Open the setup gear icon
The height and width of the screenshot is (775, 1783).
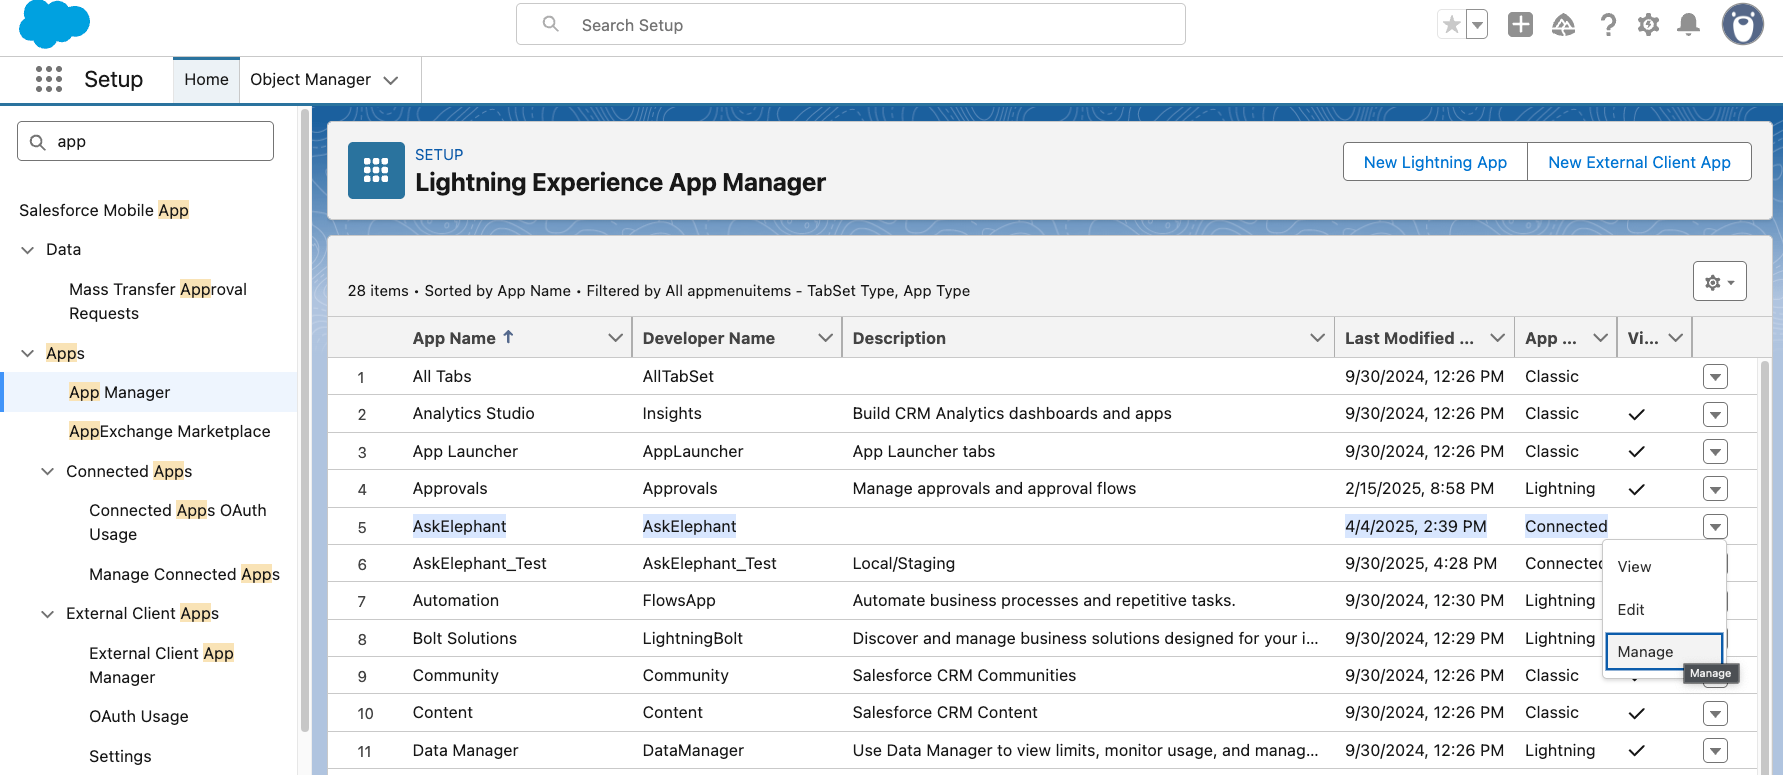pyautogui.click(x=1648, y=25)
